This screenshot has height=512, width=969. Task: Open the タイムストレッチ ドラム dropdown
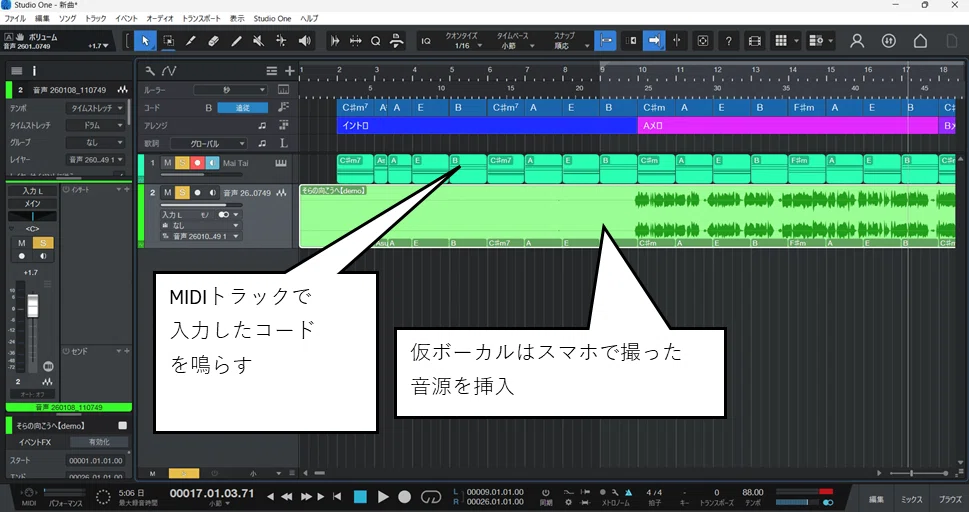tap(95, 126)
